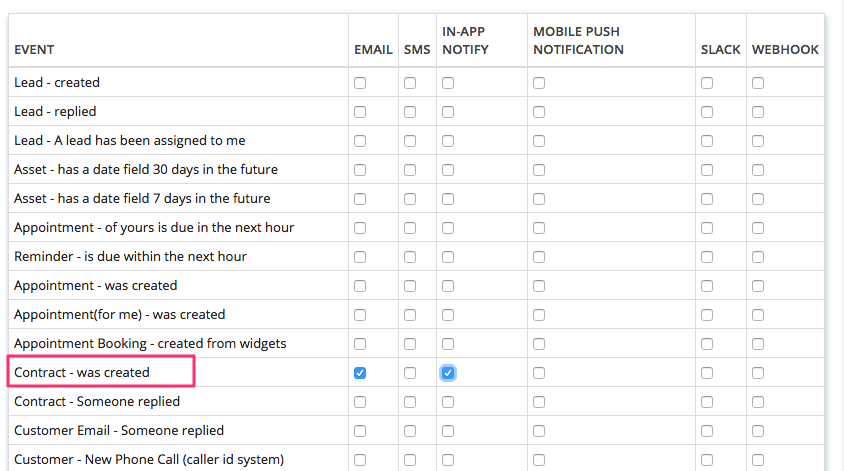Check Mobile Push for lead assigned to me

pos(539,141)
